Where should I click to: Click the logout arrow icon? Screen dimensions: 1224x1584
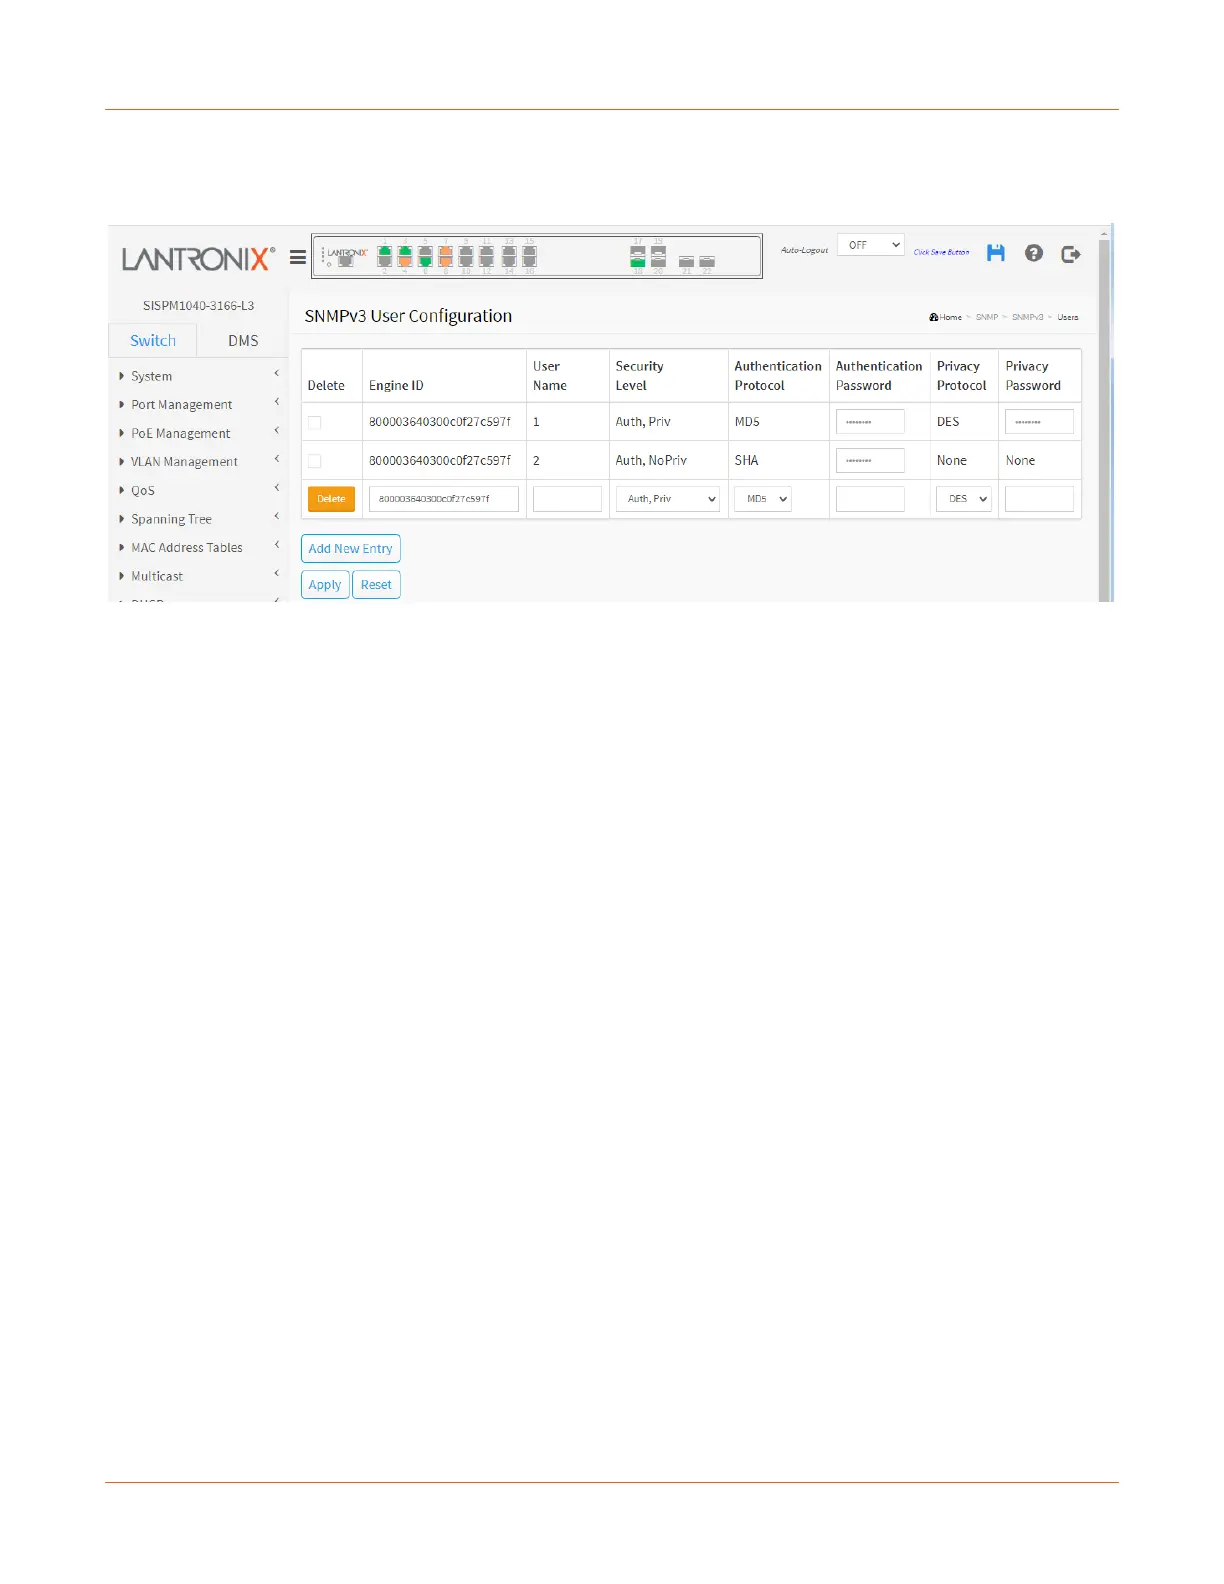pos(1071,254)
